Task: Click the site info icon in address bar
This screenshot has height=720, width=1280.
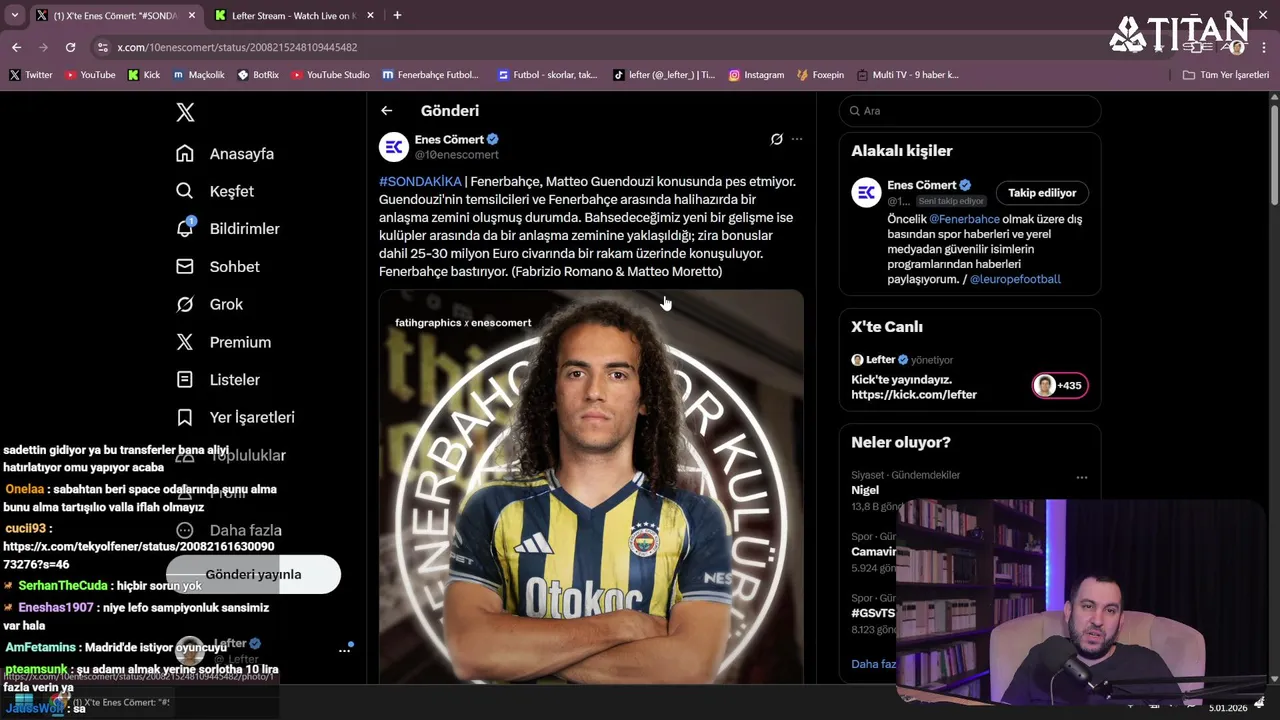Action: coord(102,47)
